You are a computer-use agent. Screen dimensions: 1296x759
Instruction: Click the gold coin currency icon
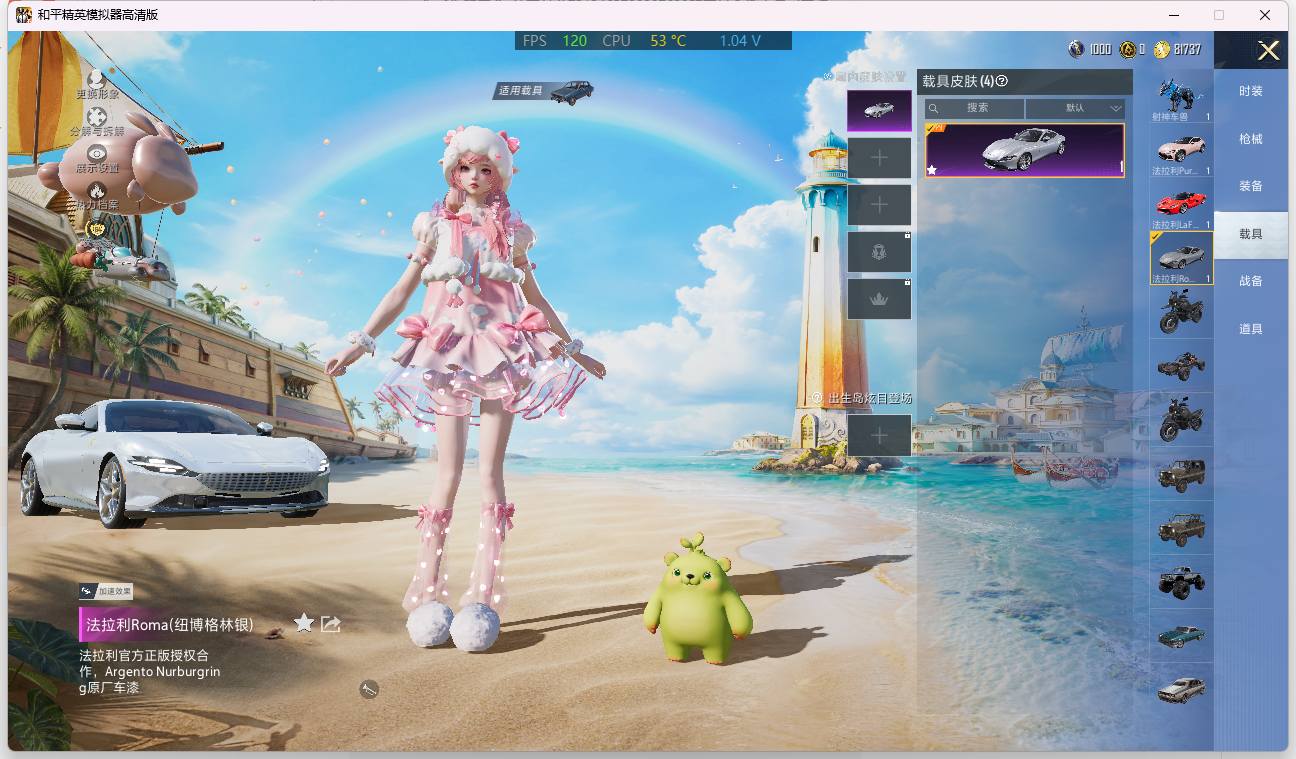(1161, 49)
